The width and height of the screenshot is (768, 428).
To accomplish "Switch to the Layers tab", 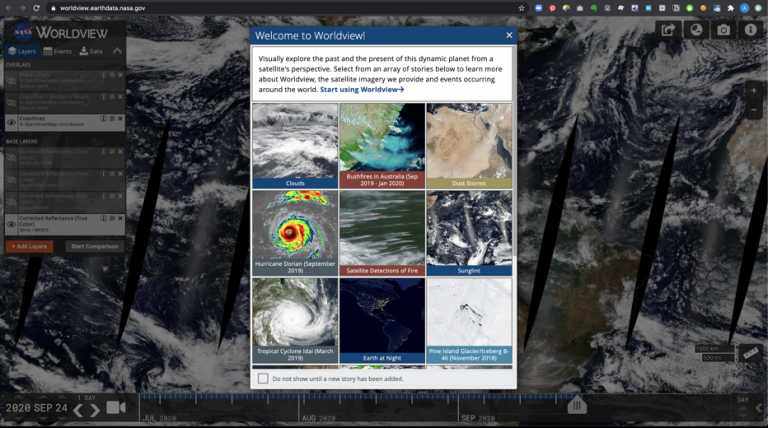I will [22, 51].
